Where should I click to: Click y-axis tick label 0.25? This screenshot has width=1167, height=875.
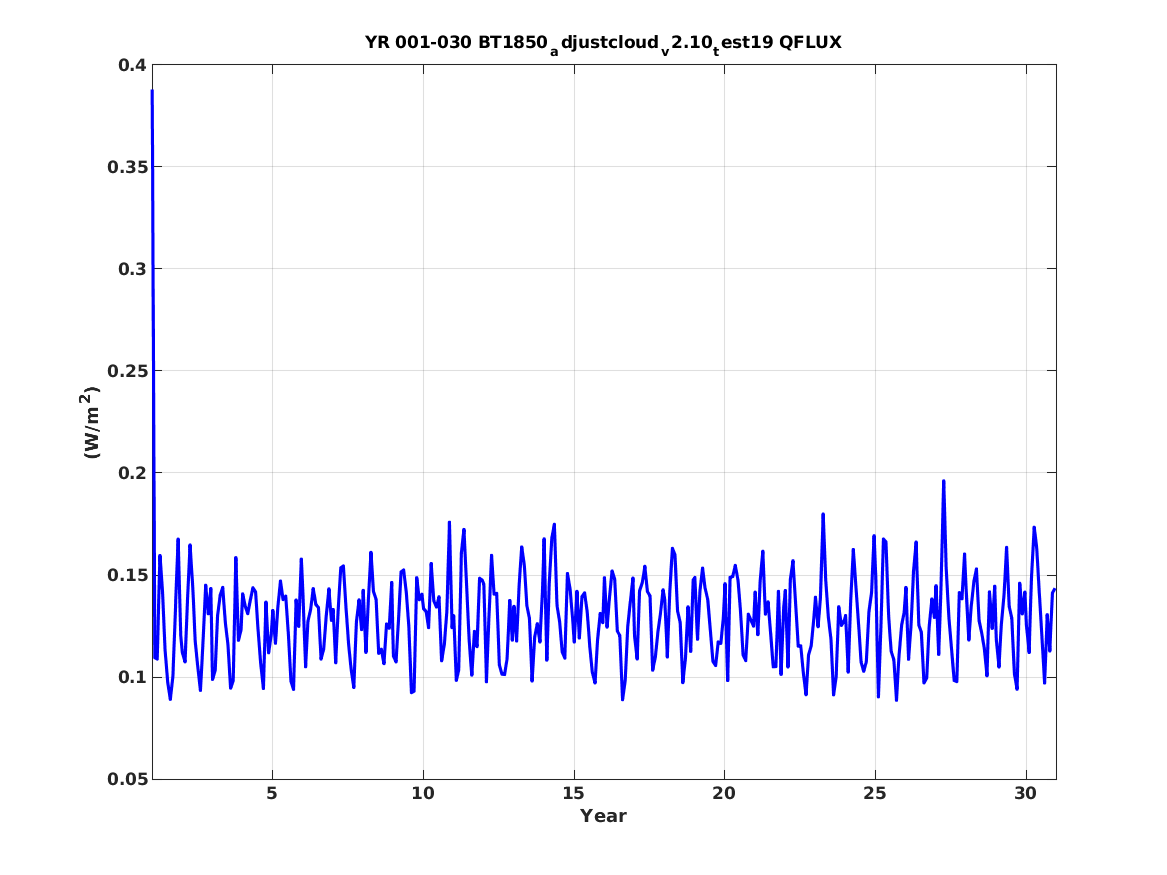tap(127, 371)
